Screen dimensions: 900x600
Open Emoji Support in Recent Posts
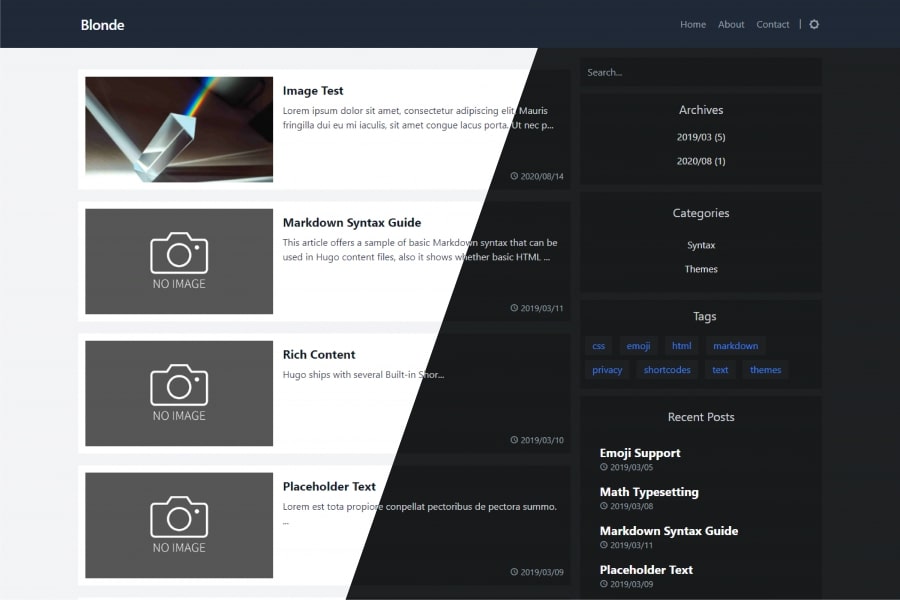click(640, 453)
